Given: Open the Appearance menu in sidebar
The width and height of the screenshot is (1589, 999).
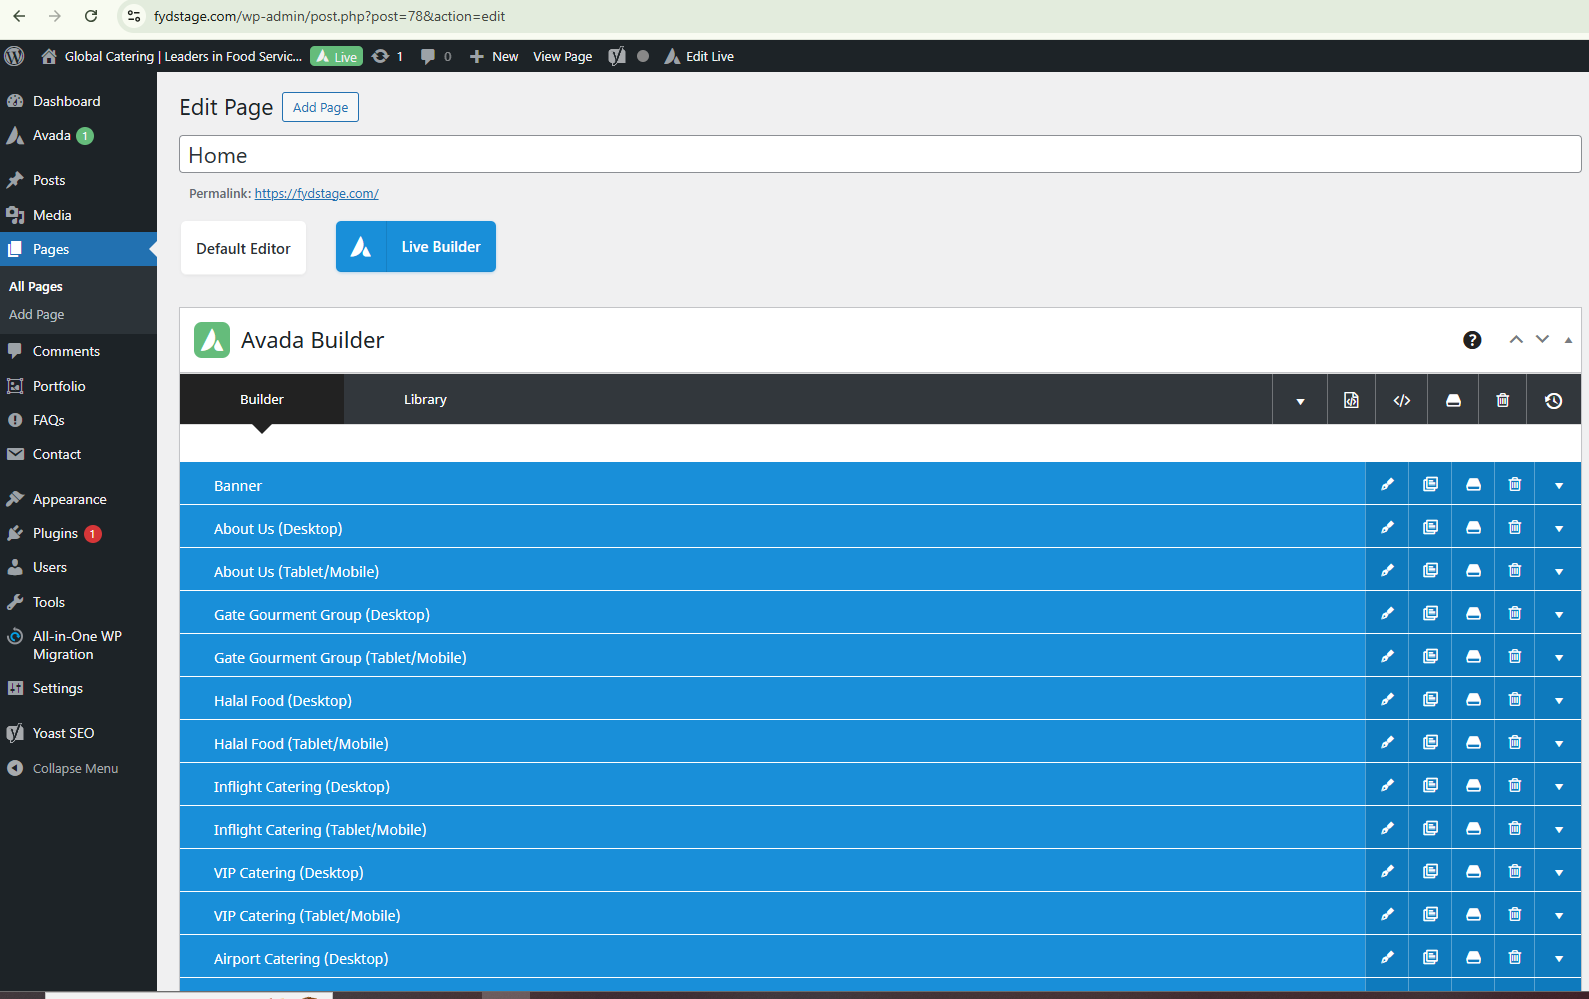Looking at the screenshot, I should click(x=69, y=499).
